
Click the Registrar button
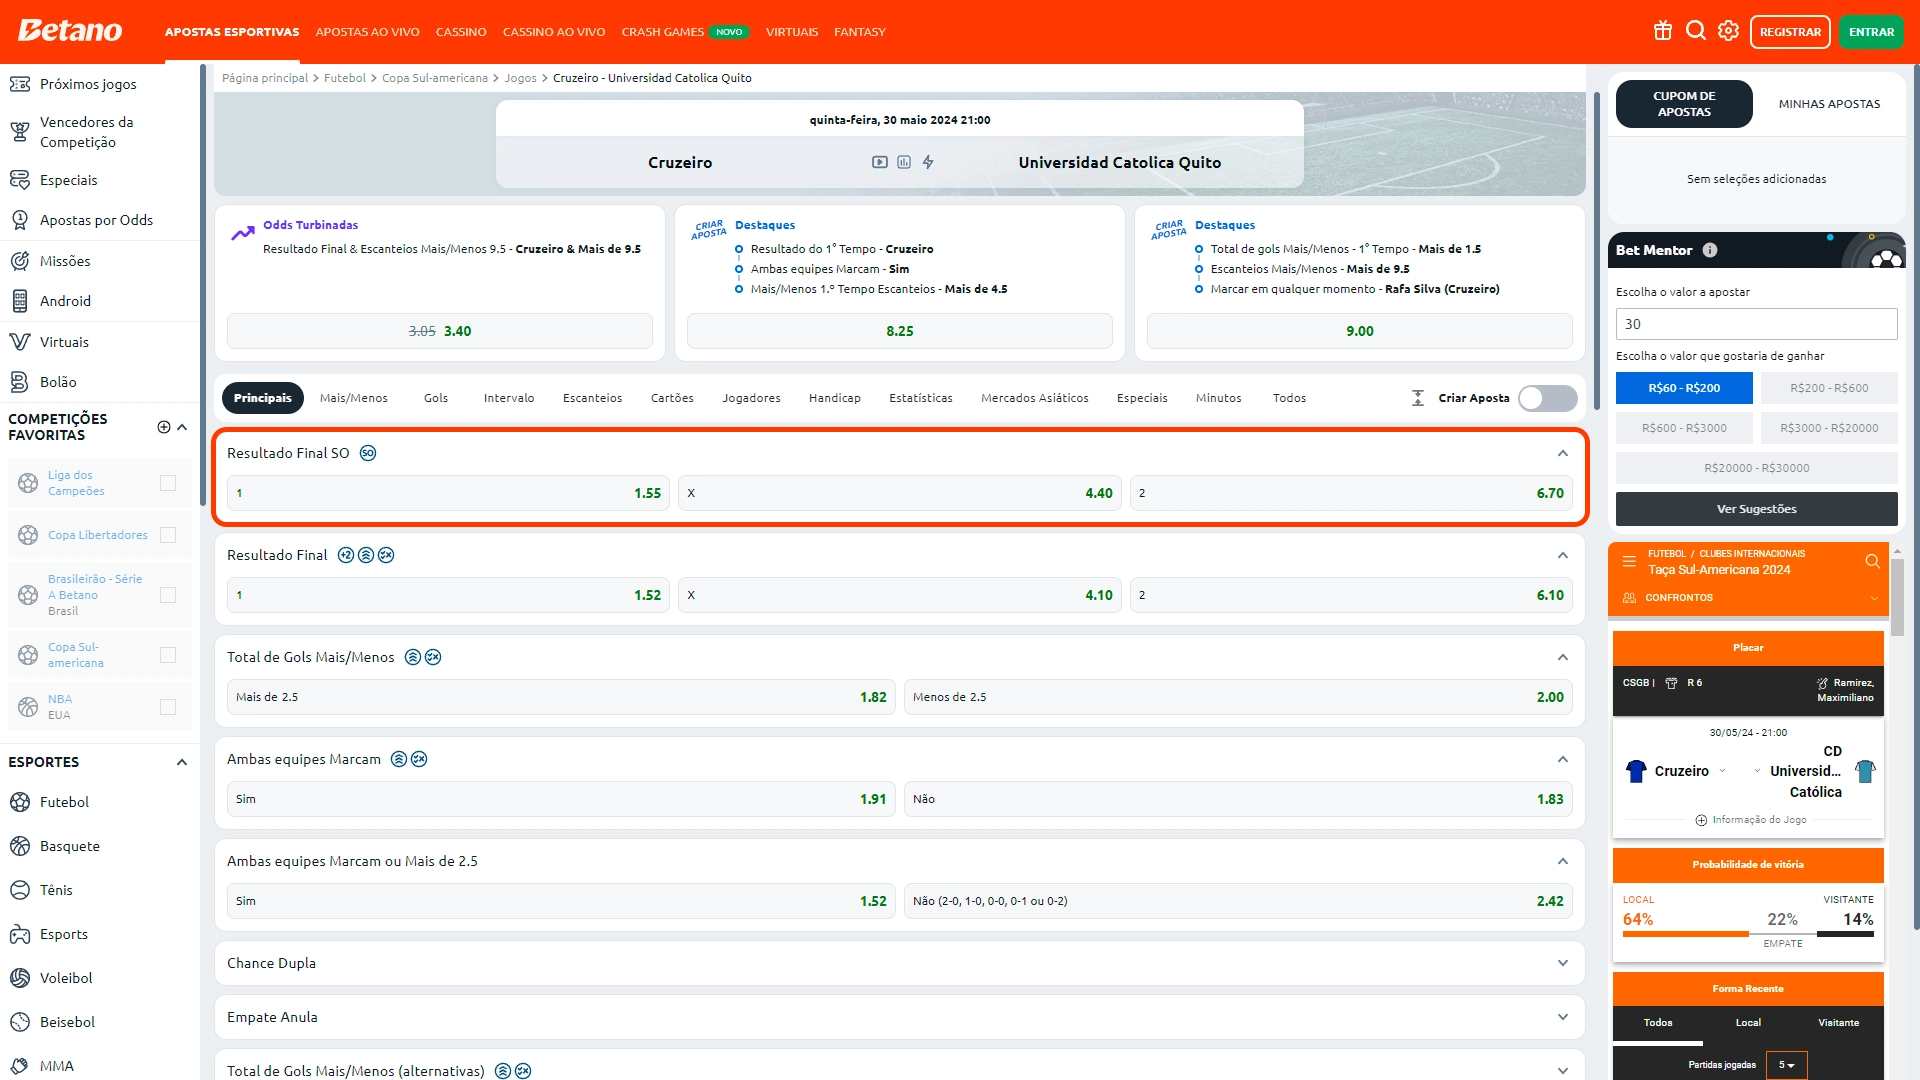1790,32
